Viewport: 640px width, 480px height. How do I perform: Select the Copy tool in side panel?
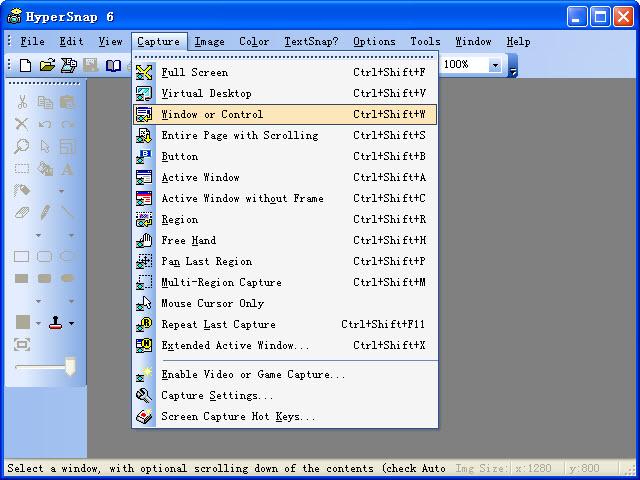click(x=45, y=102)
